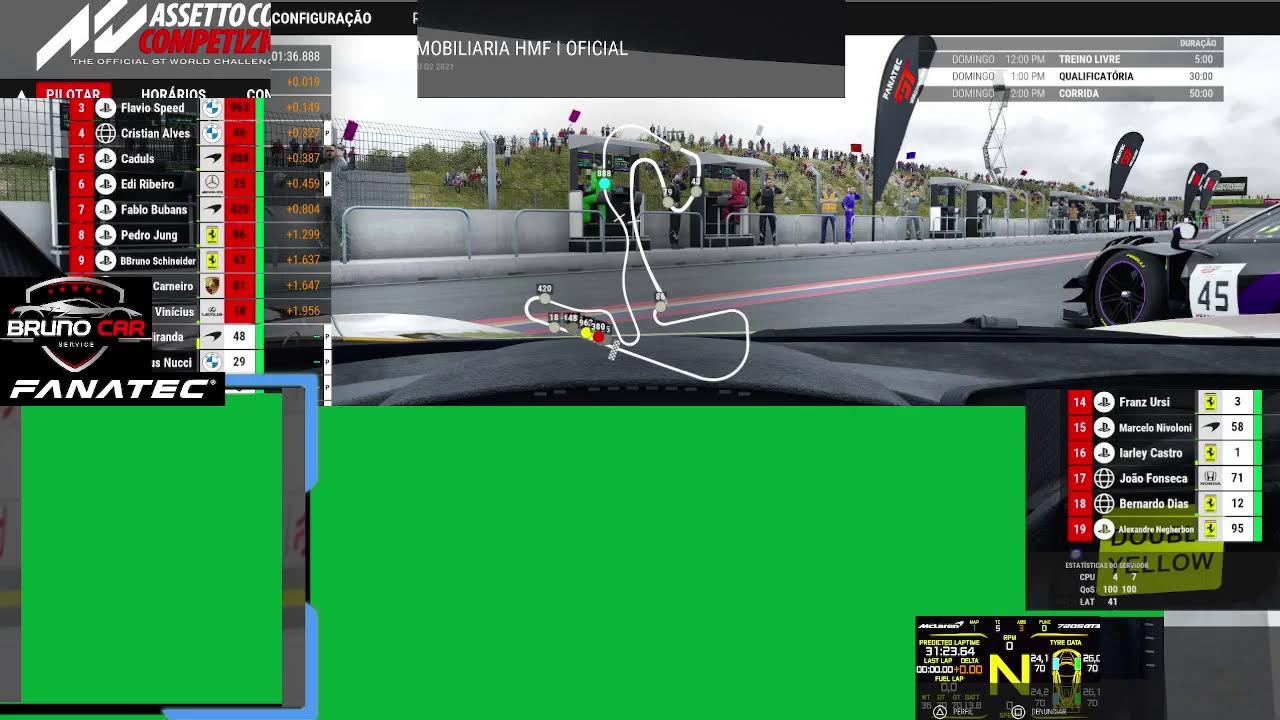Click the ESTATÍSTICAS DO SERVIDOR label

click(1107, 565)
